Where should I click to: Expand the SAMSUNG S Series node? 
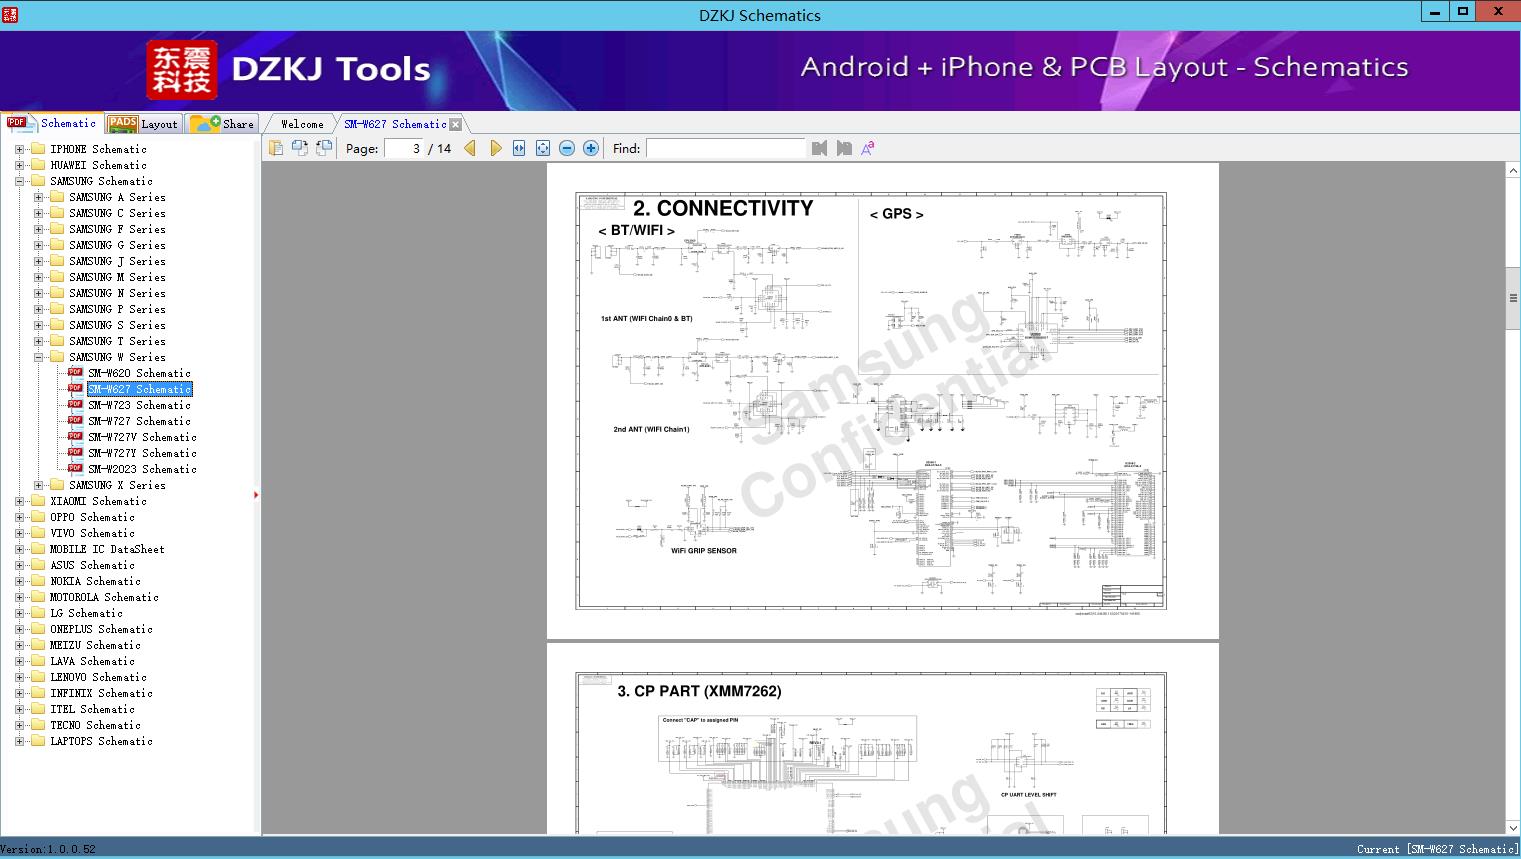(x=38, y=325)
